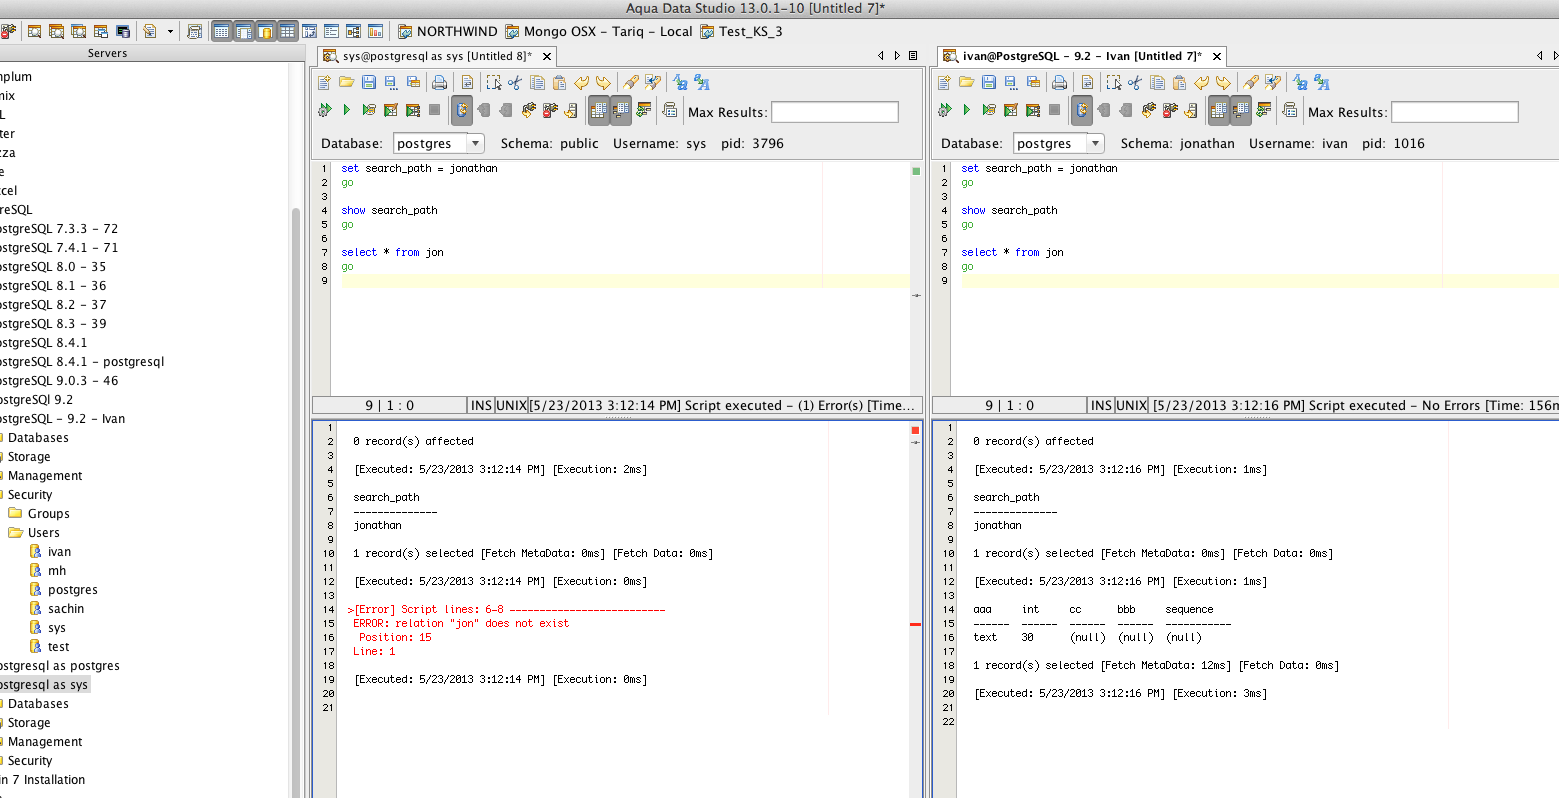
Task: Toggle grid results button in sys query toolbar
Action: (599, 111)
